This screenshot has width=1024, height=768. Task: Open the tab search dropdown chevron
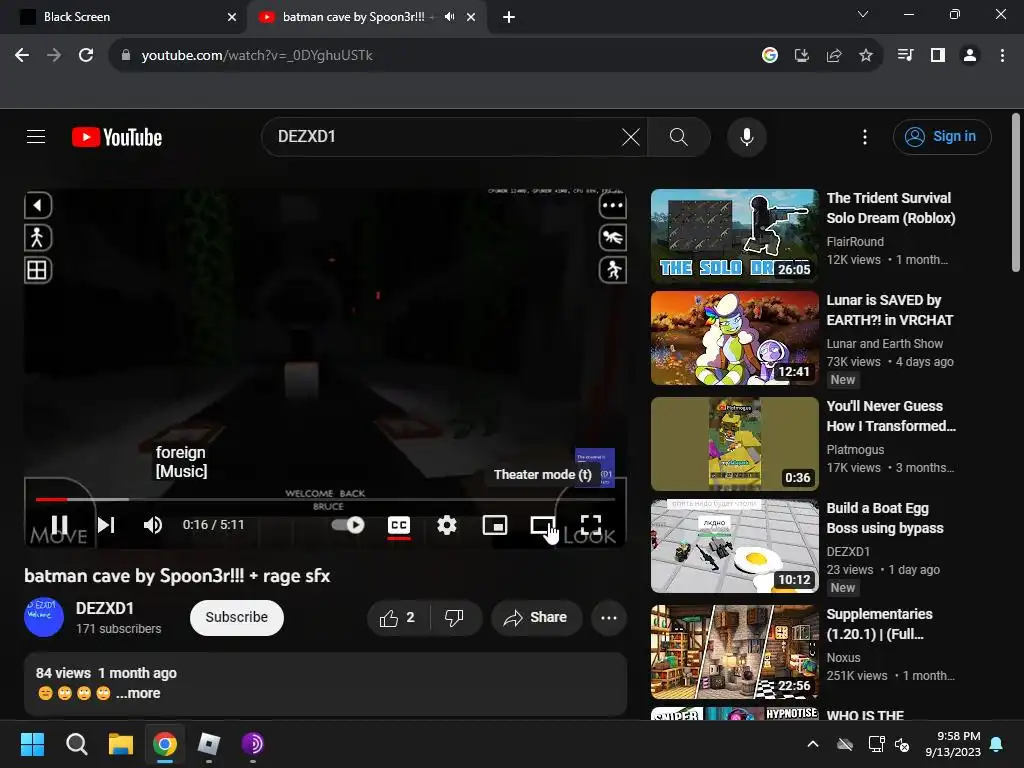pyautogui.click(x=863, y=14)
